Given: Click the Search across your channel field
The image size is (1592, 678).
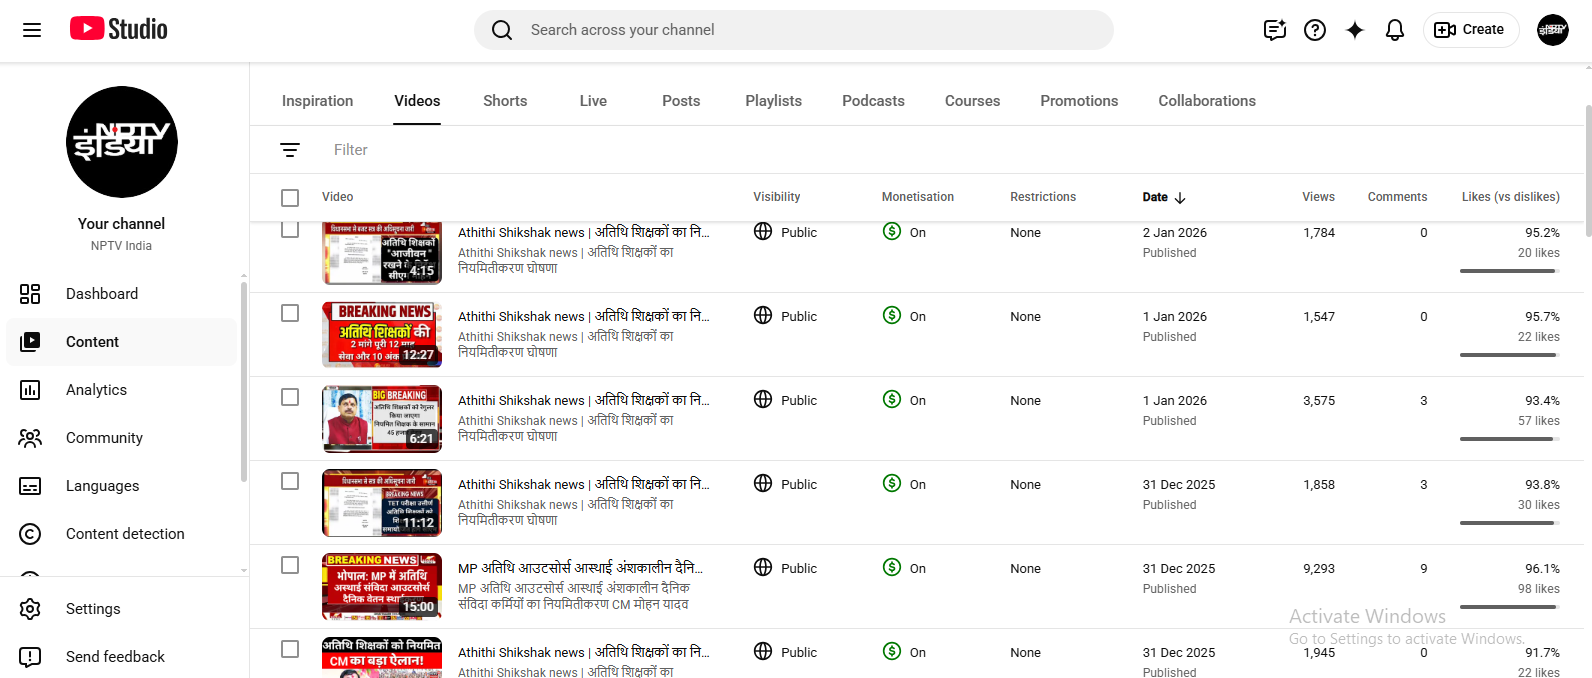Looking at the screenshot, I should point(810,30).
